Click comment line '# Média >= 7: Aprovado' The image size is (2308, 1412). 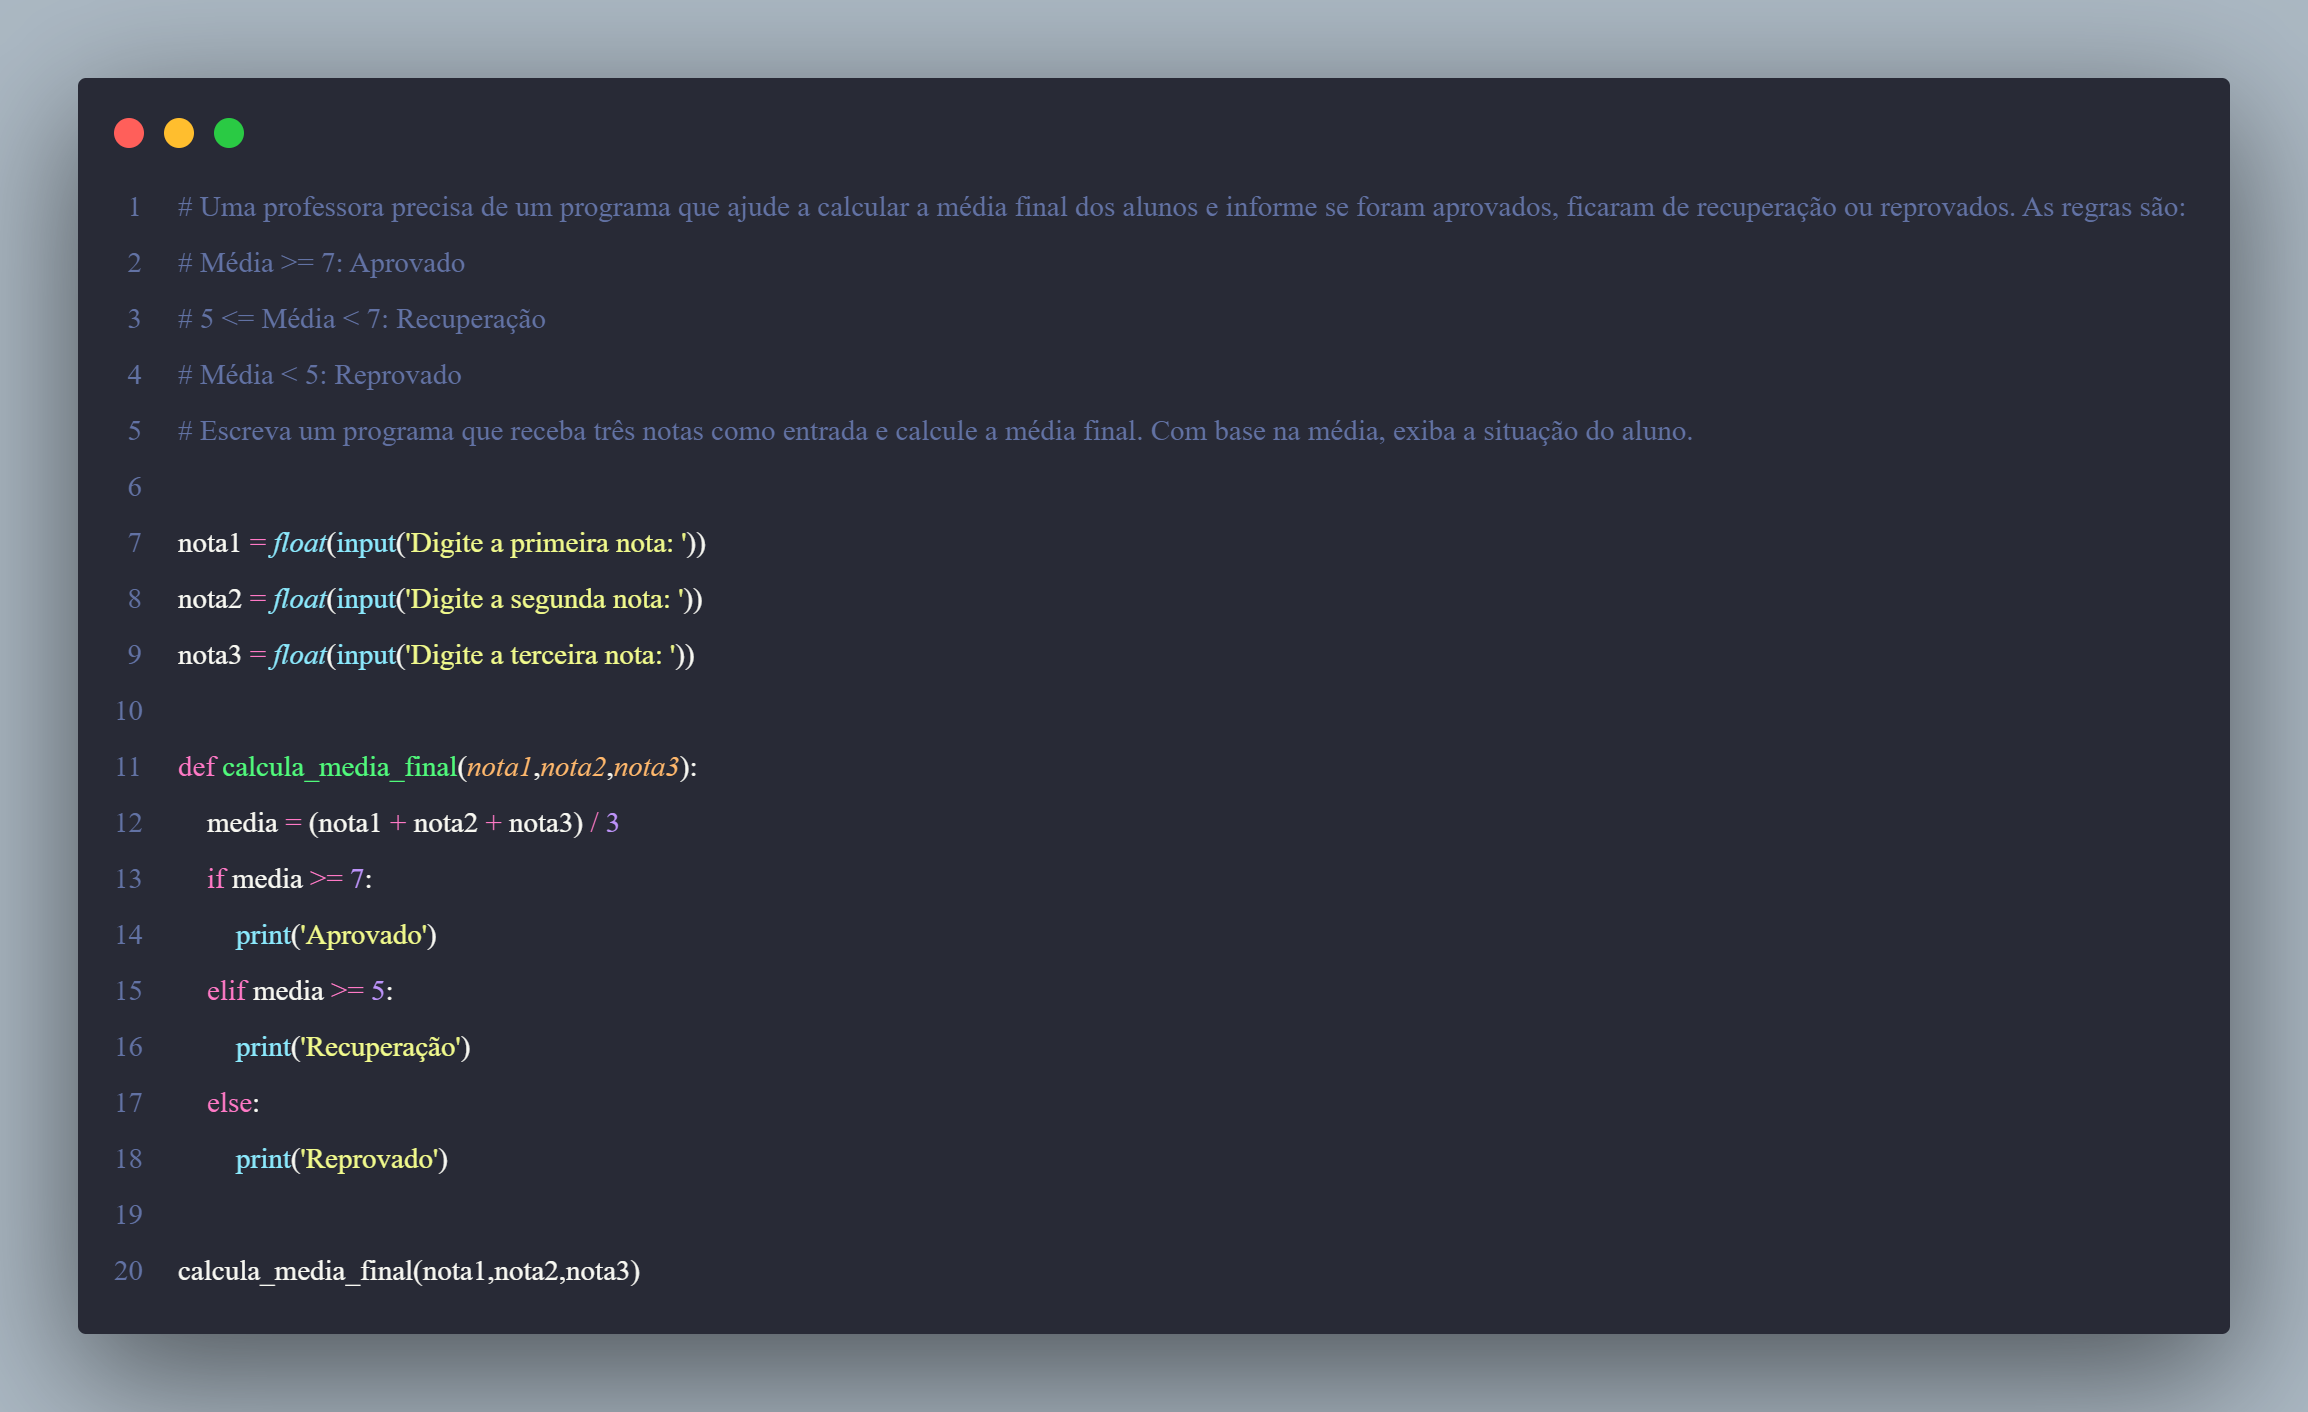coord(321,263)
